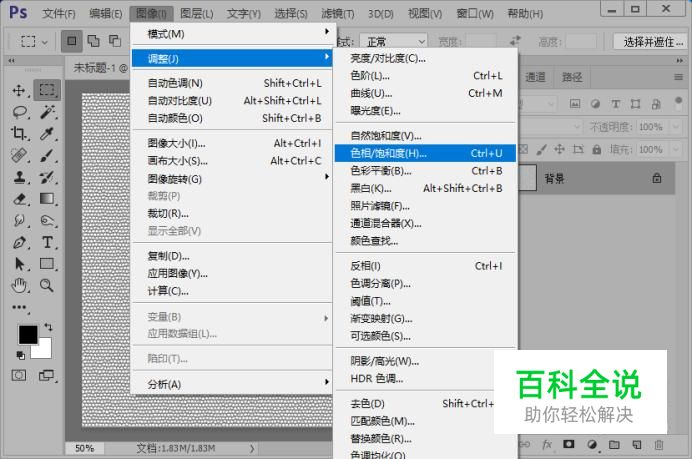Choose 亮度/对比度(C)... menu item

click(x=425, y=58)
